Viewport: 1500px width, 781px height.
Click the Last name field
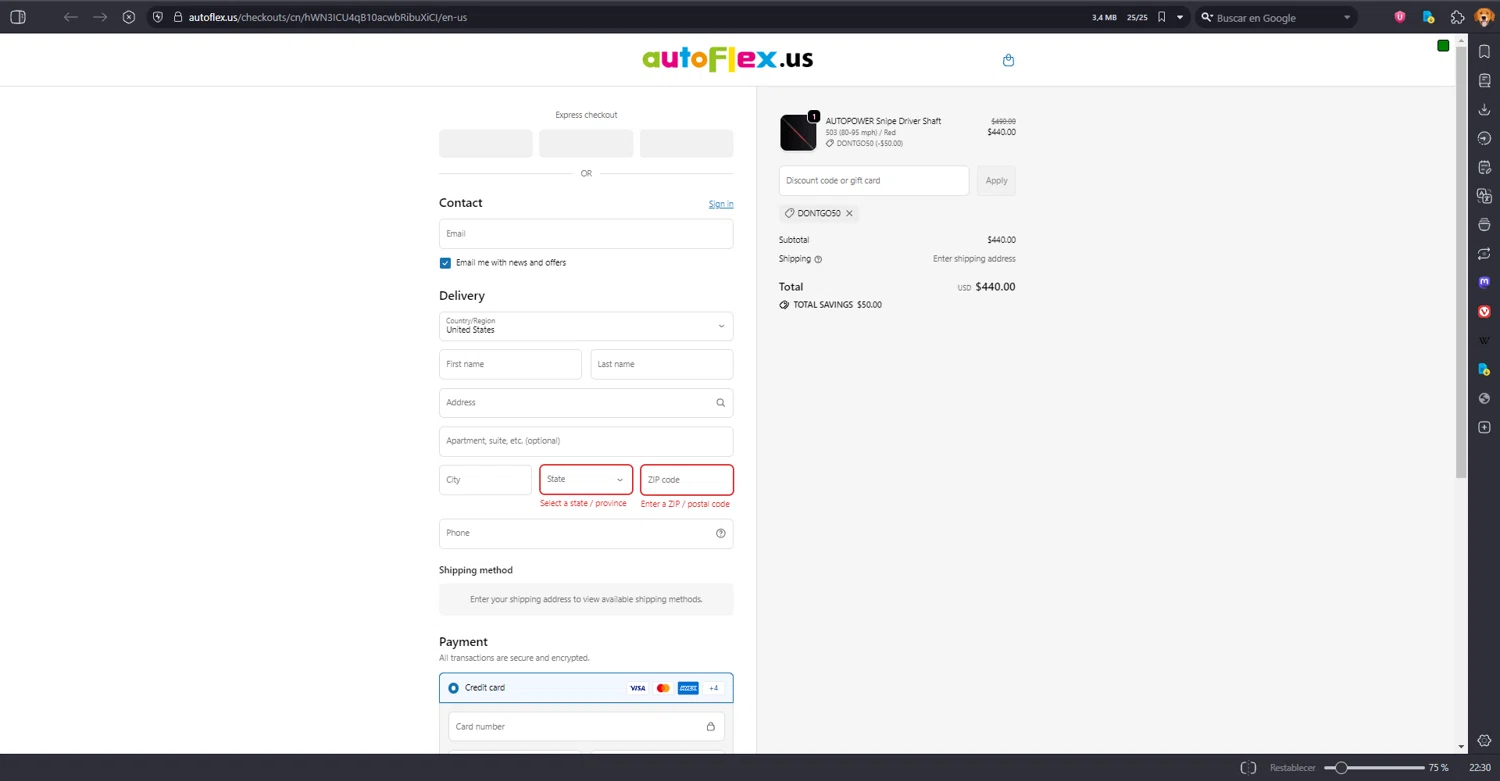click(x=662, y=364)
